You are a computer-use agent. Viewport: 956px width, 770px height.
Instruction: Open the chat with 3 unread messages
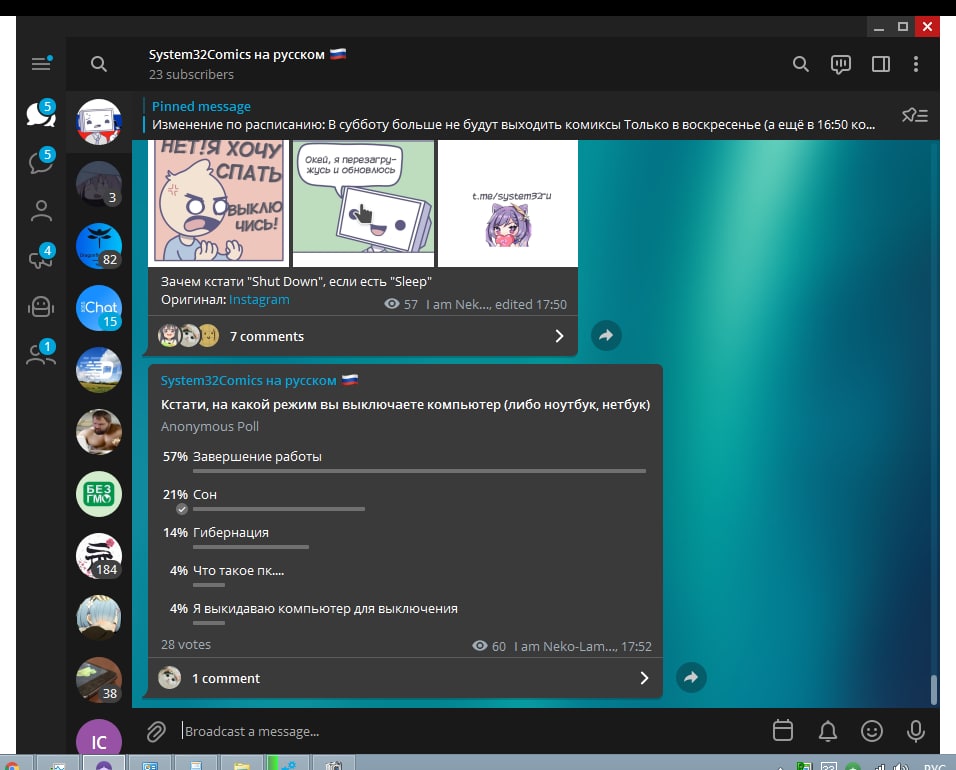(99, 184)
